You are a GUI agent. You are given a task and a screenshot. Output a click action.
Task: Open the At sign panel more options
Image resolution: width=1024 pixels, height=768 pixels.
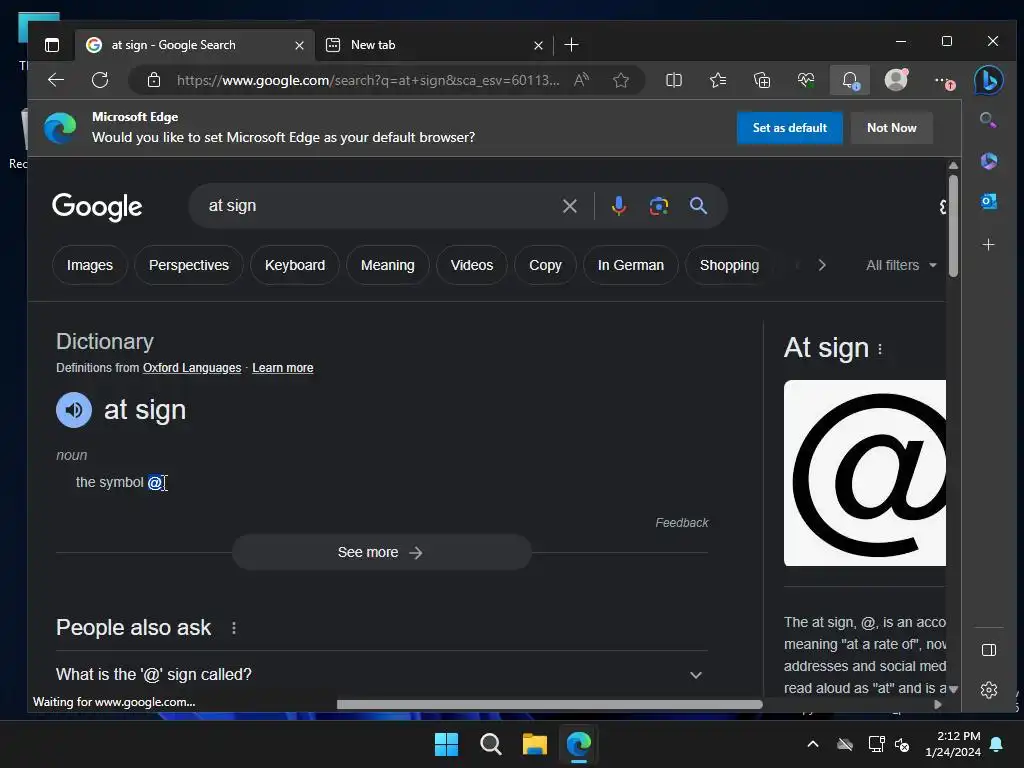click(x=880, y=349)
